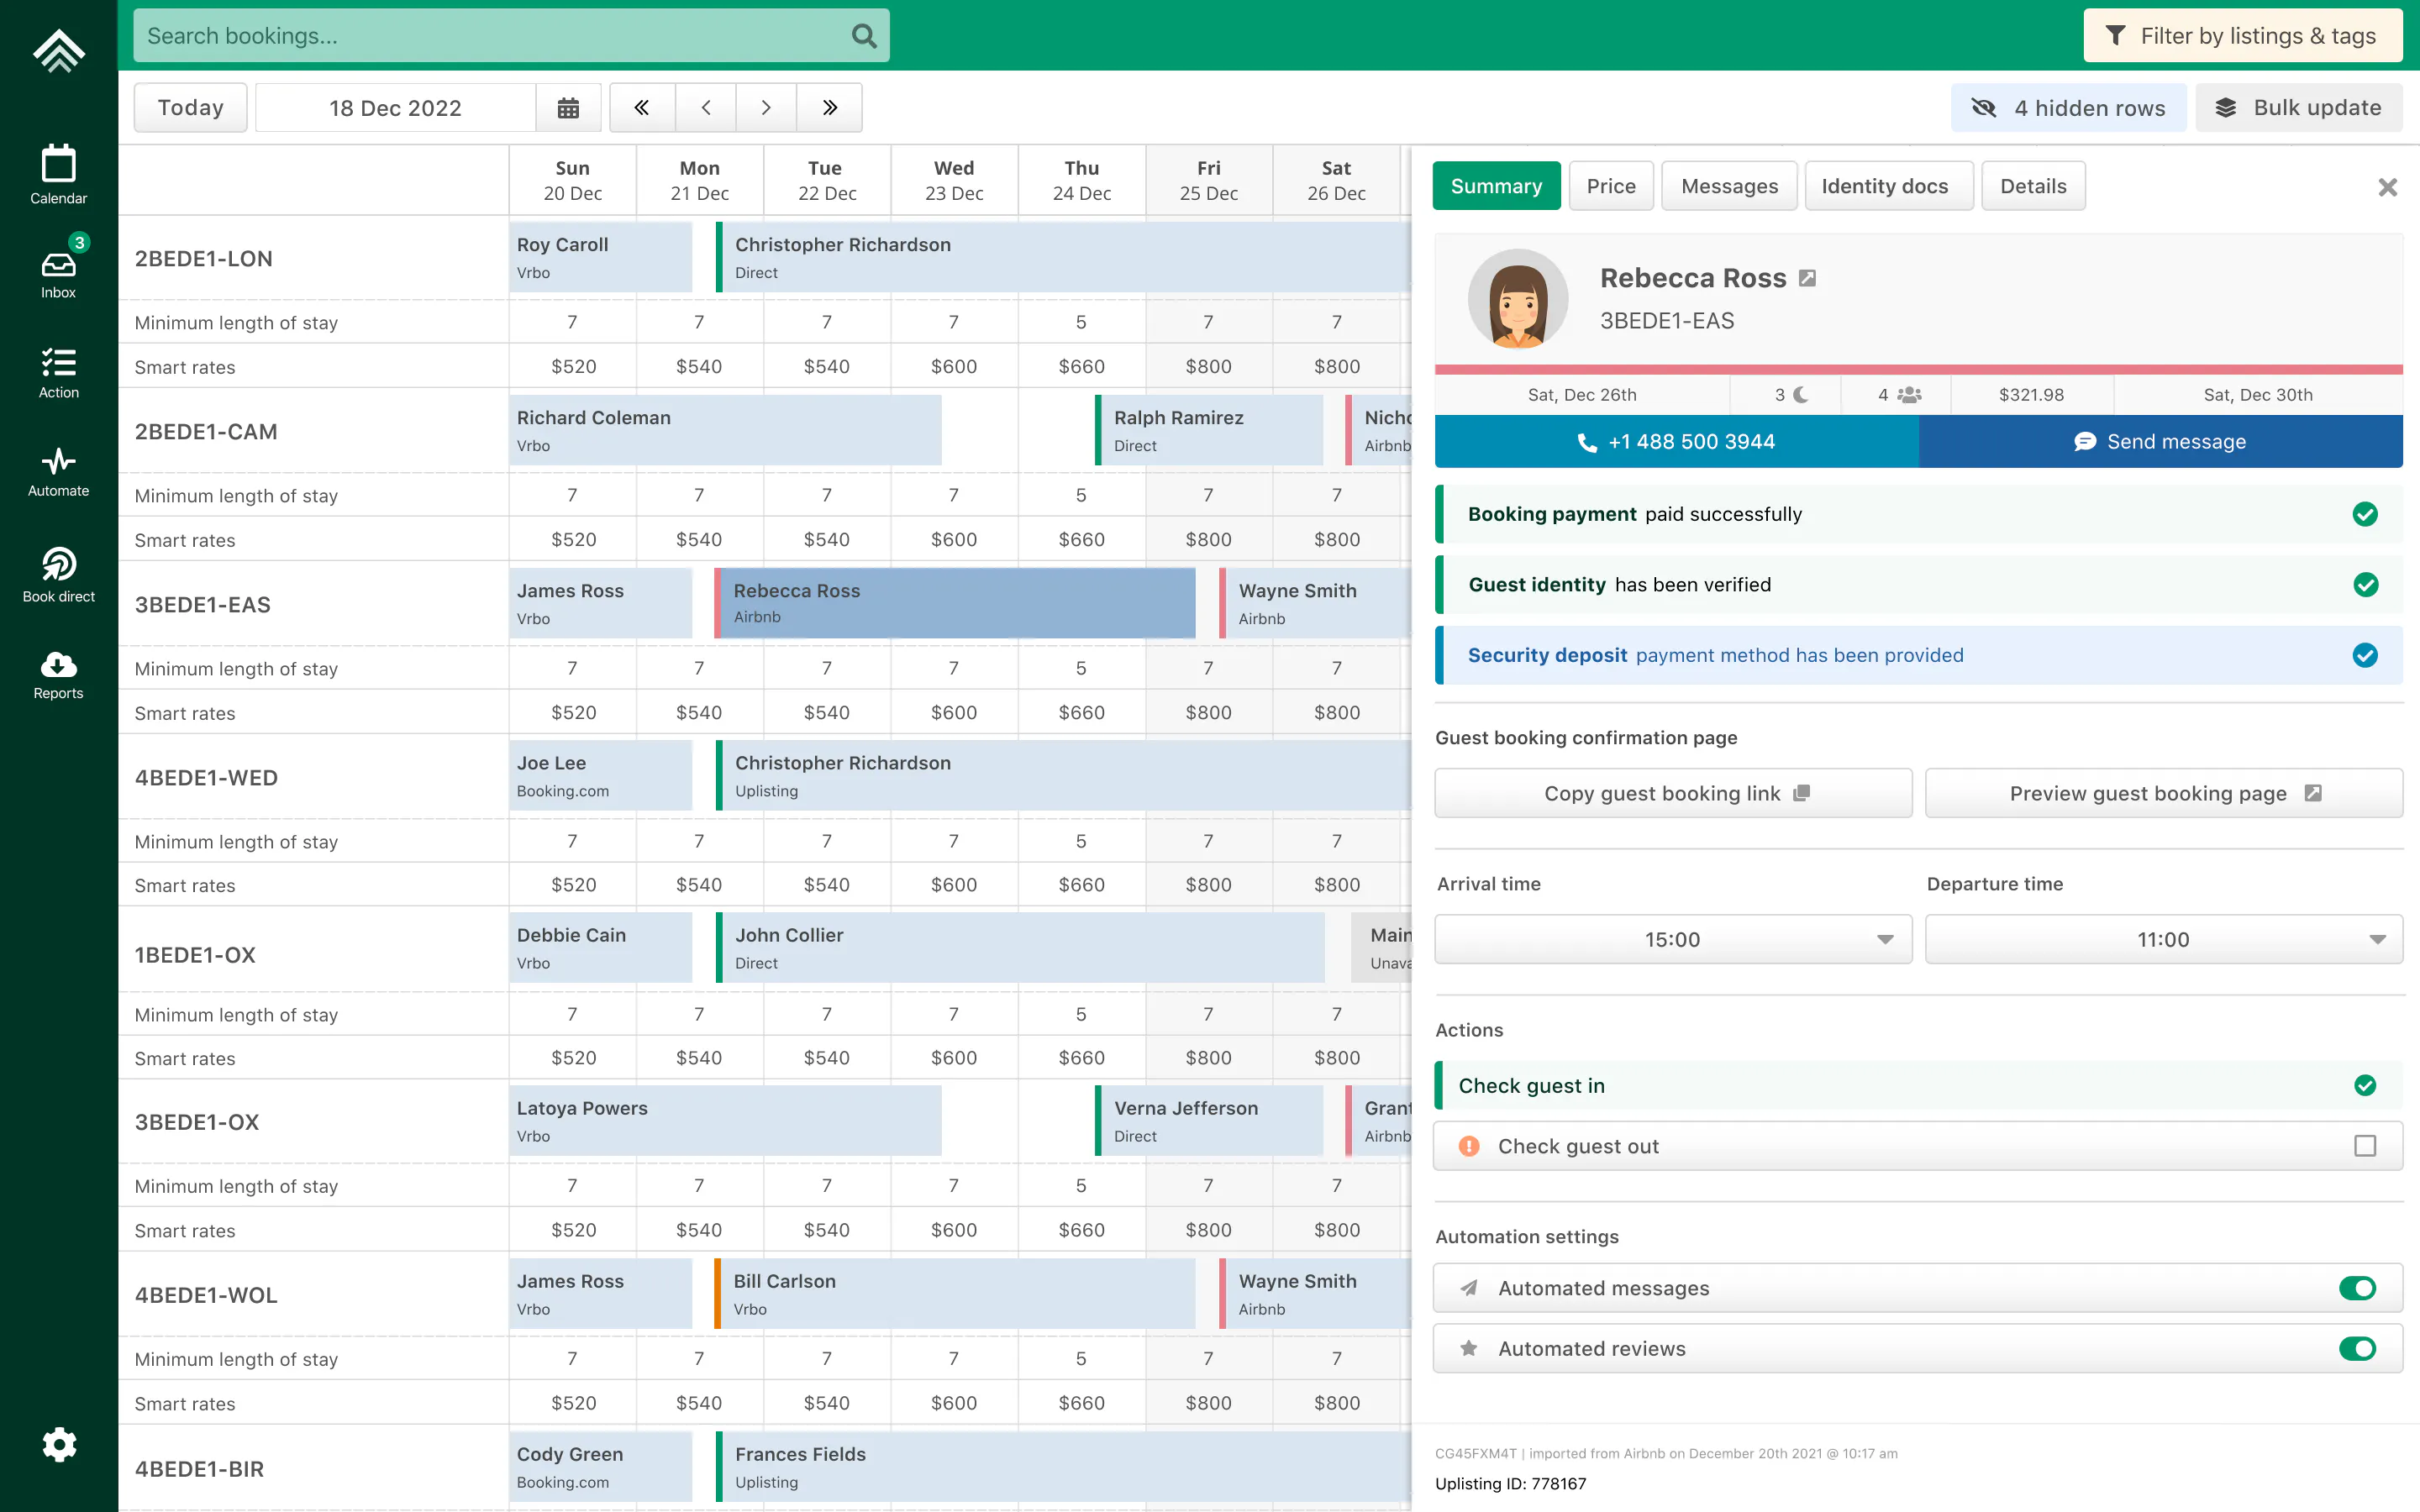
Task: Click Copy guest booking link
Action: [x=1673, y=793]
